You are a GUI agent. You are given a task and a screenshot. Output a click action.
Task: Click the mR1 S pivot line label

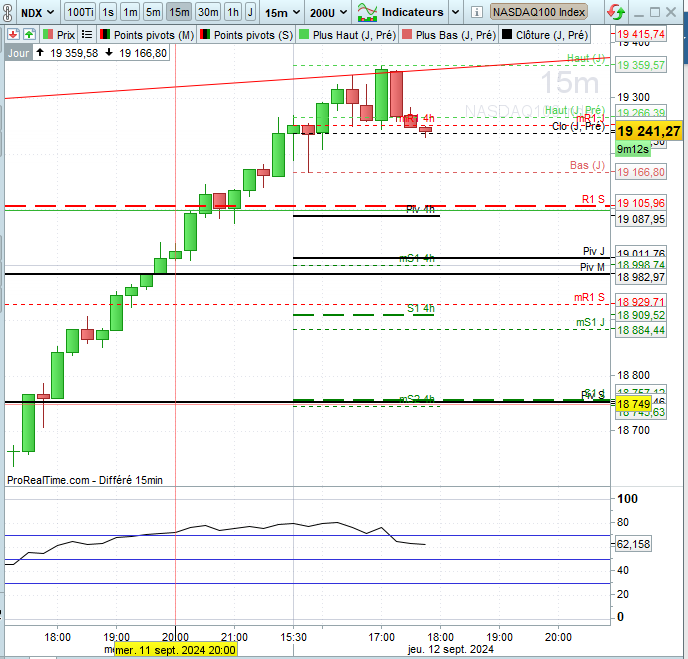tap(589, 297)
